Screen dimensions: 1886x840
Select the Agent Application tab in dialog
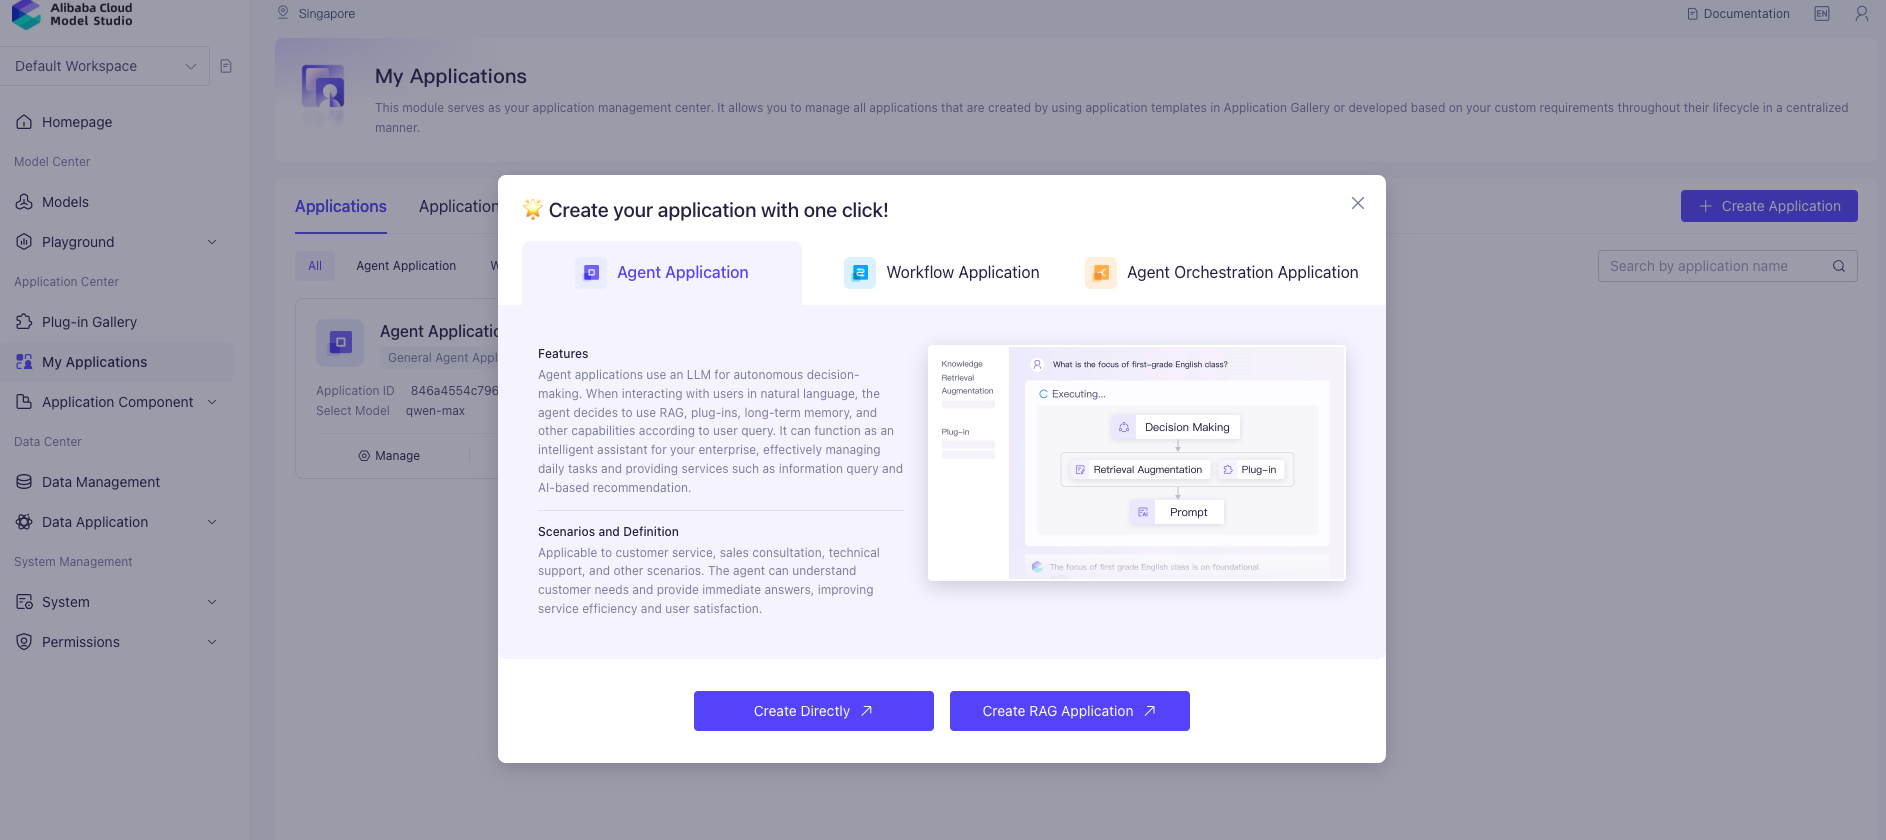coord(662,272)
